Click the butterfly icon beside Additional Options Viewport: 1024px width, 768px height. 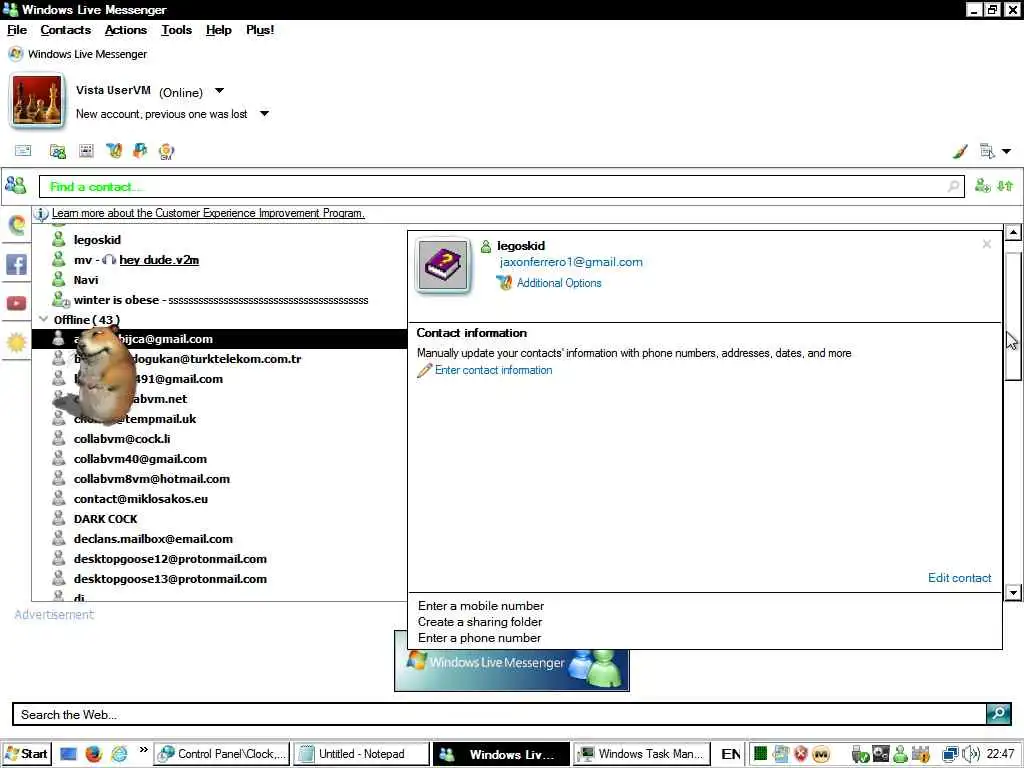click(x=504, y=283)
